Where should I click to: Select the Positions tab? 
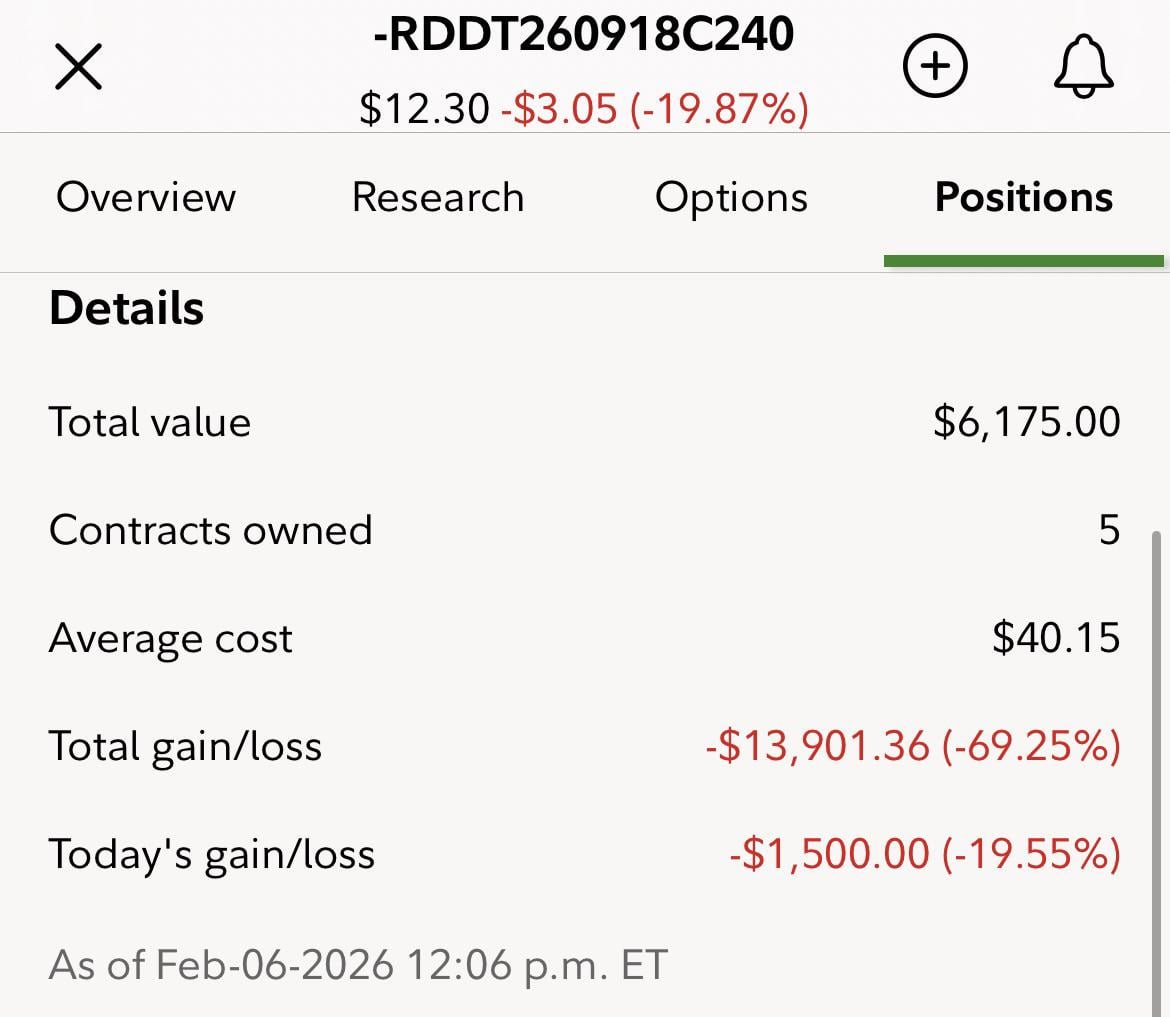coord(1023,197)
